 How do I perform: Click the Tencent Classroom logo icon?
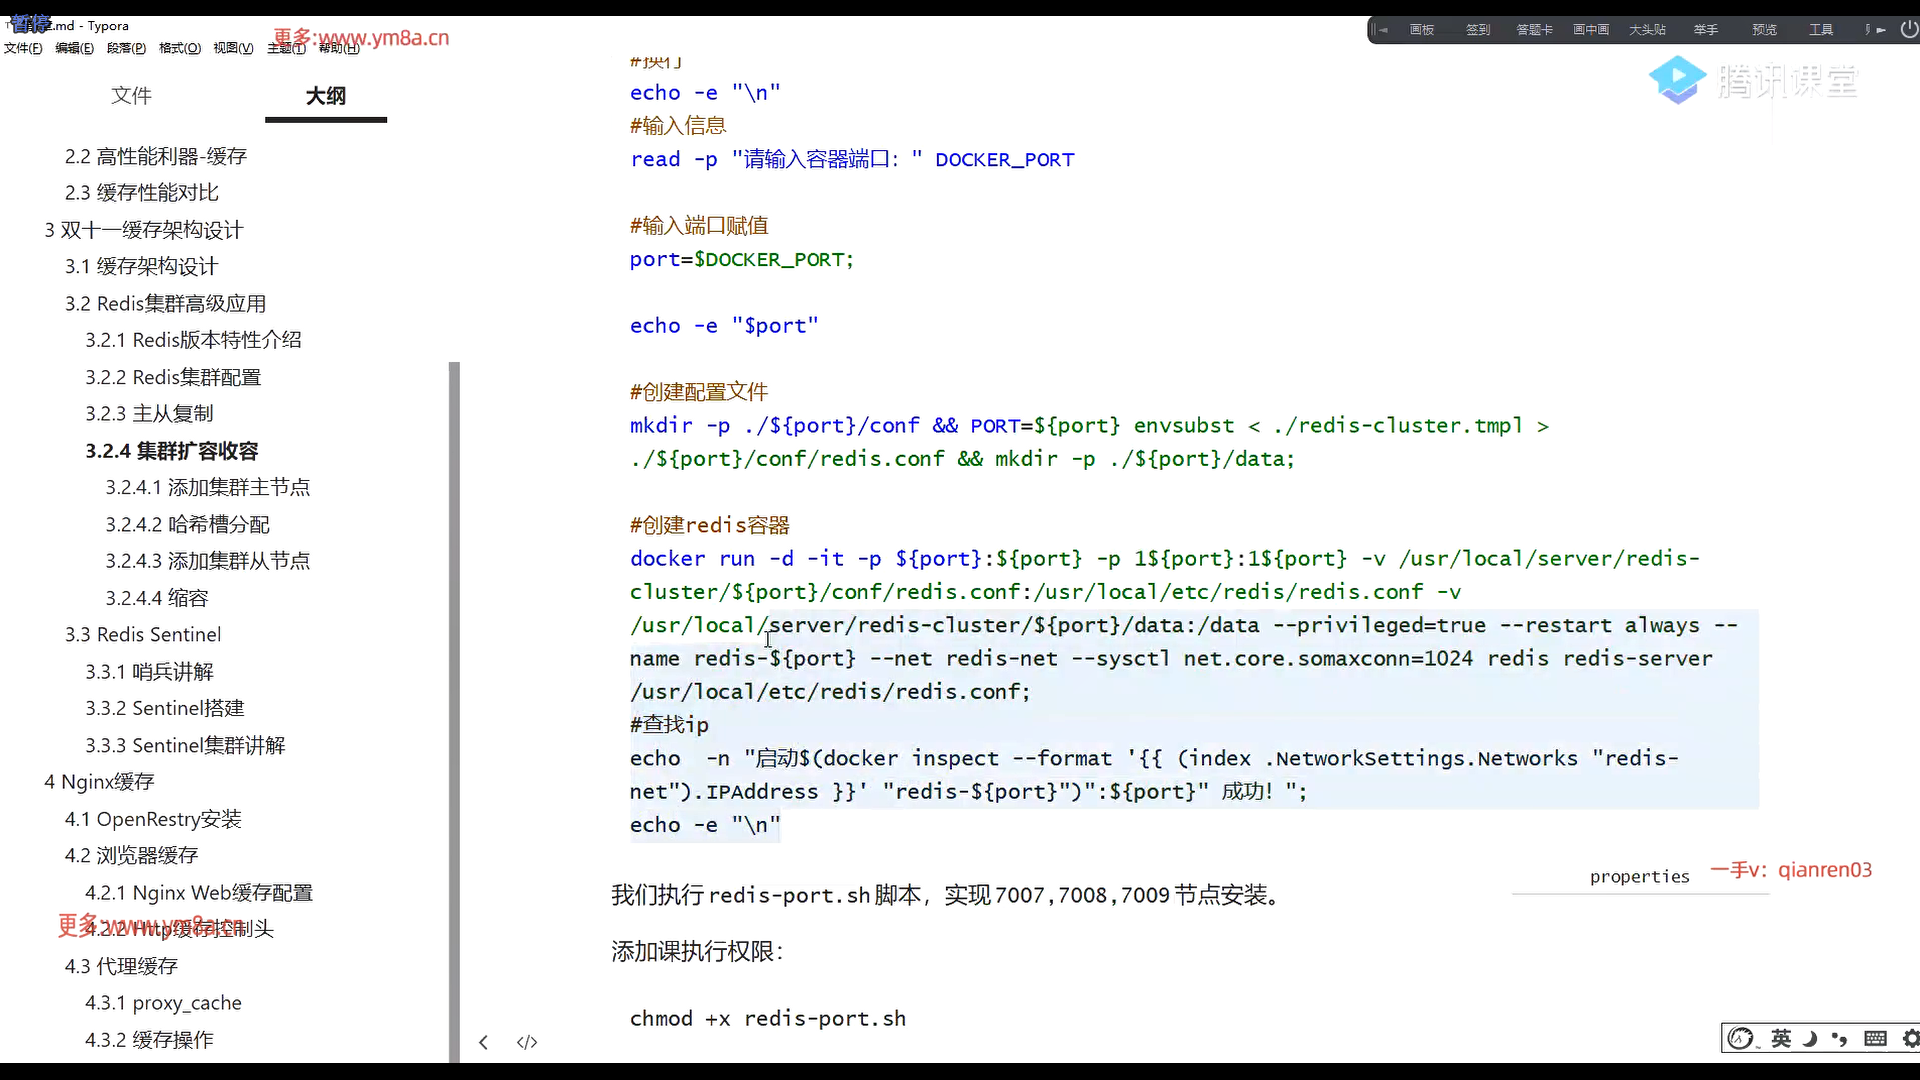pos(1677,79)
